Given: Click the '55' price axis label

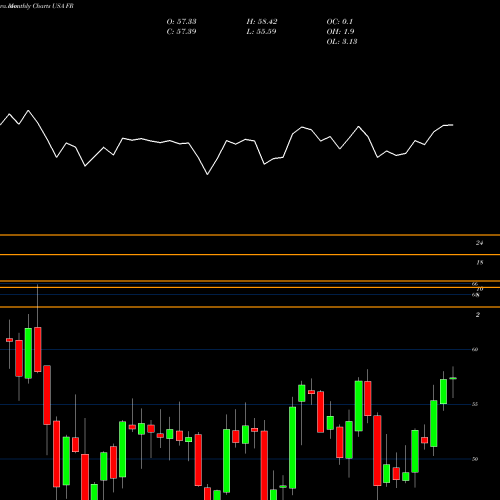Looking at the screenshot, I should (475, 404).
